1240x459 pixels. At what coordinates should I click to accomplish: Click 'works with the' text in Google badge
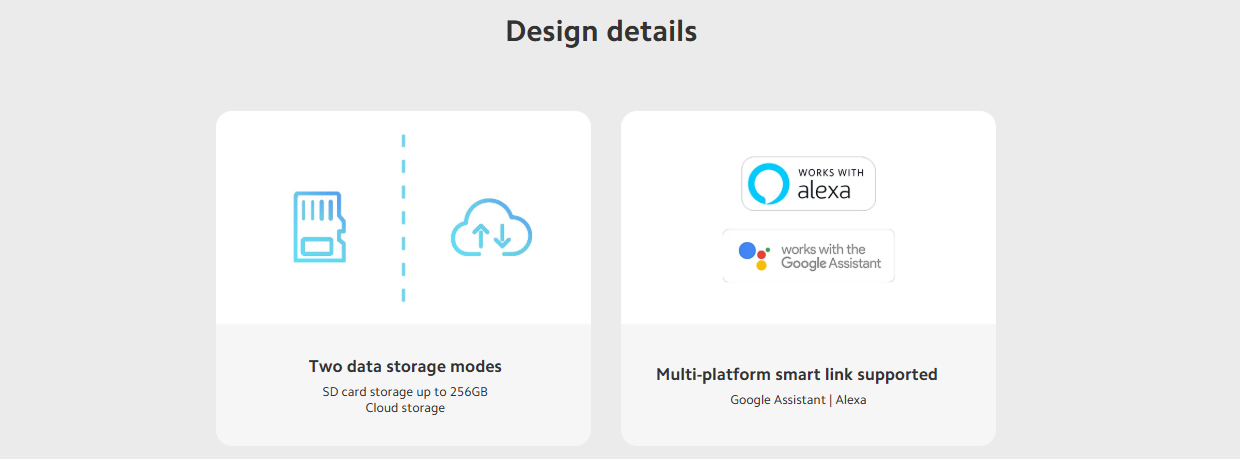tap(823, 249)
